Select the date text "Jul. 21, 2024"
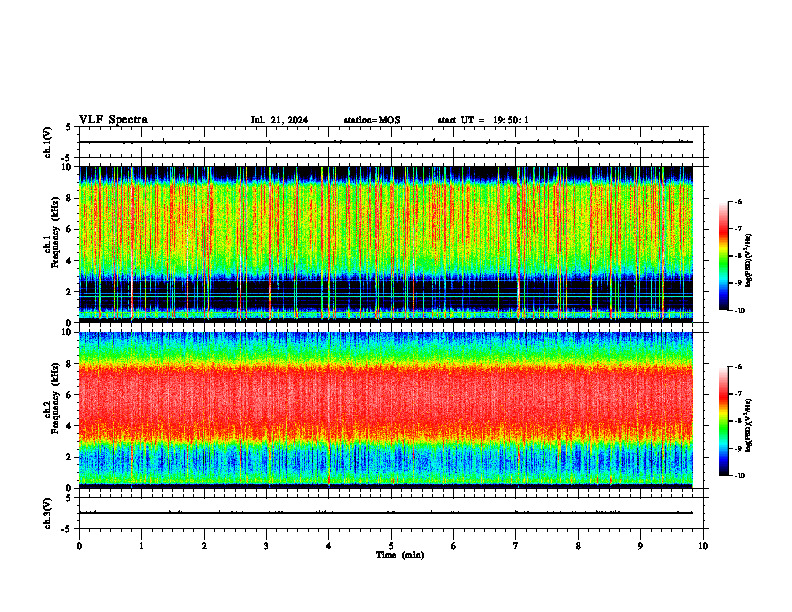The width and height of the screenshot is (792, 612). pos(279,120)
